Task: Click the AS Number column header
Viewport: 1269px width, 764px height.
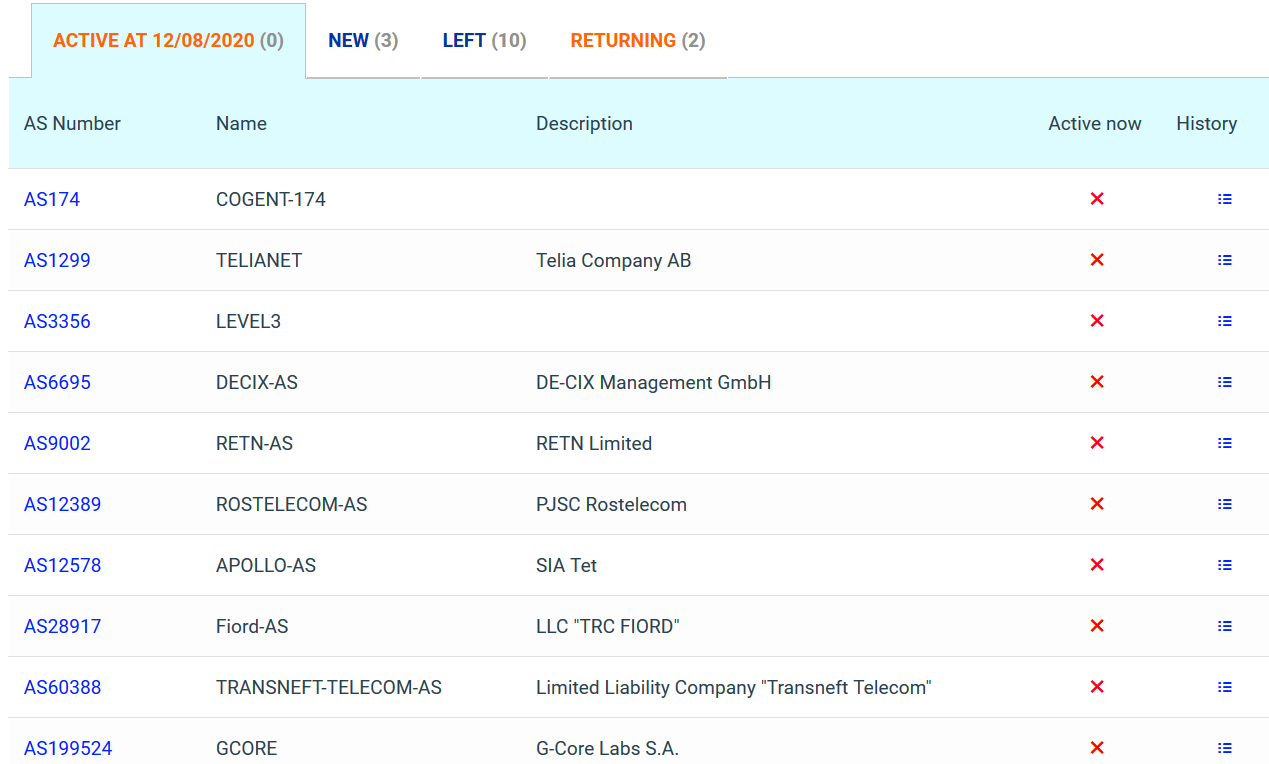Action: pyautogui.click(x=72, y=124)
